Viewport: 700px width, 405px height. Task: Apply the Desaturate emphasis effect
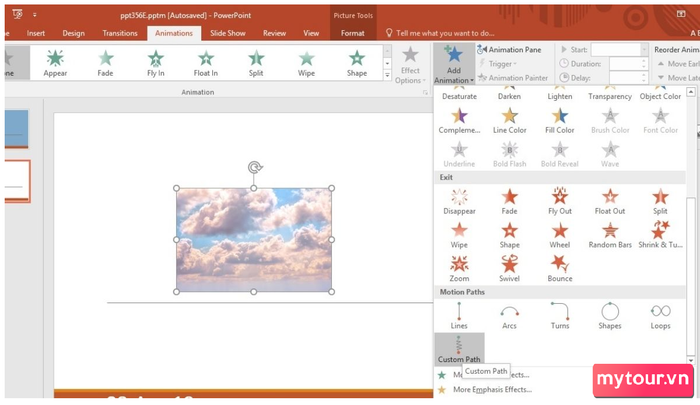(x=459, y=93)
